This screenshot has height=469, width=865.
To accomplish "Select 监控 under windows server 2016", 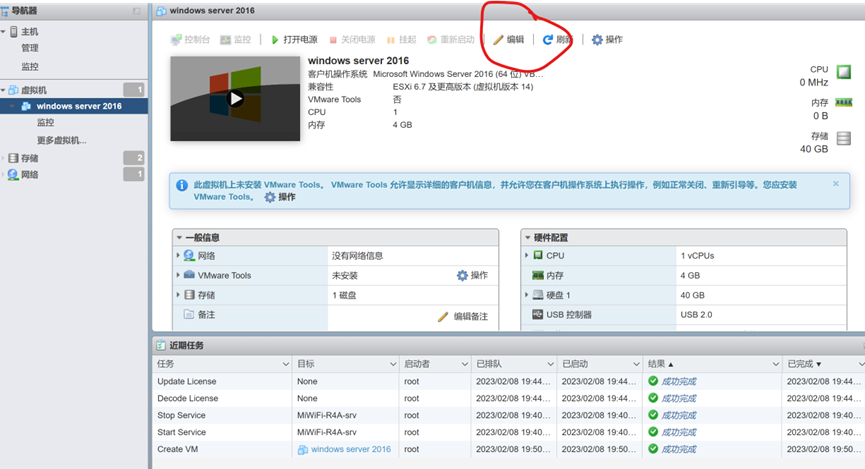I will coord(45,122).
